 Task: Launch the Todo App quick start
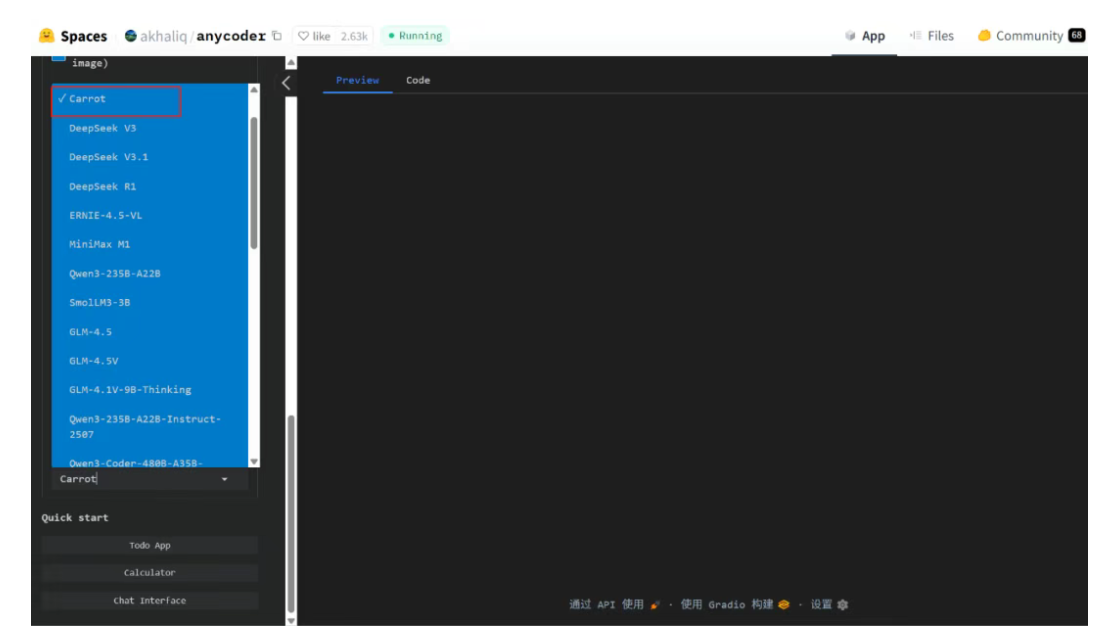coord(149,546)
